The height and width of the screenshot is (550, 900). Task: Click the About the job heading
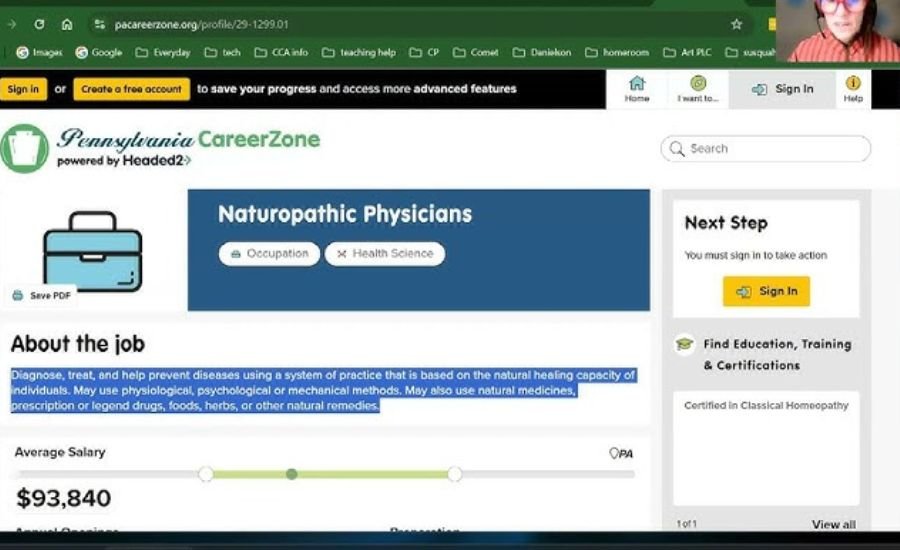point(78,343)
